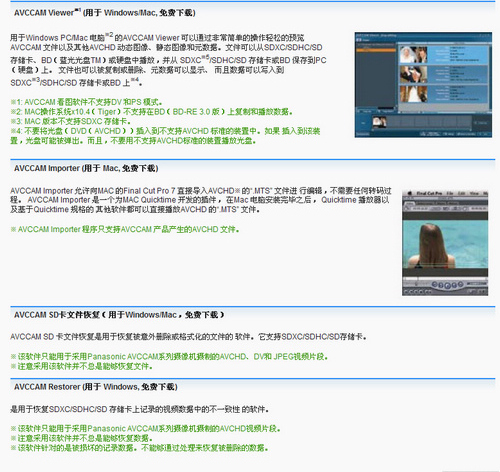
Task: Select note mentioning "AVCHD、DV和 JPEG视频片段"
Action: coord(169,357)
